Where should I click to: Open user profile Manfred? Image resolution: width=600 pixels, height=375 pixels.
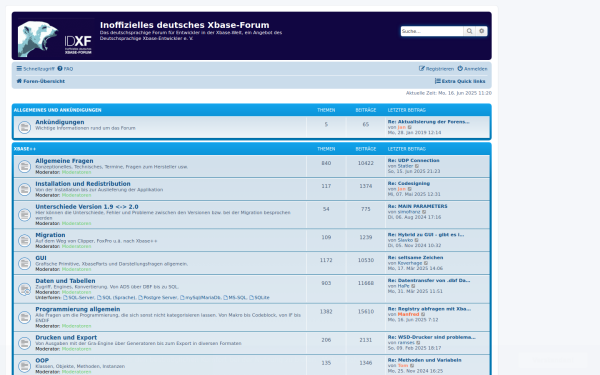click(x=409, y=315)
